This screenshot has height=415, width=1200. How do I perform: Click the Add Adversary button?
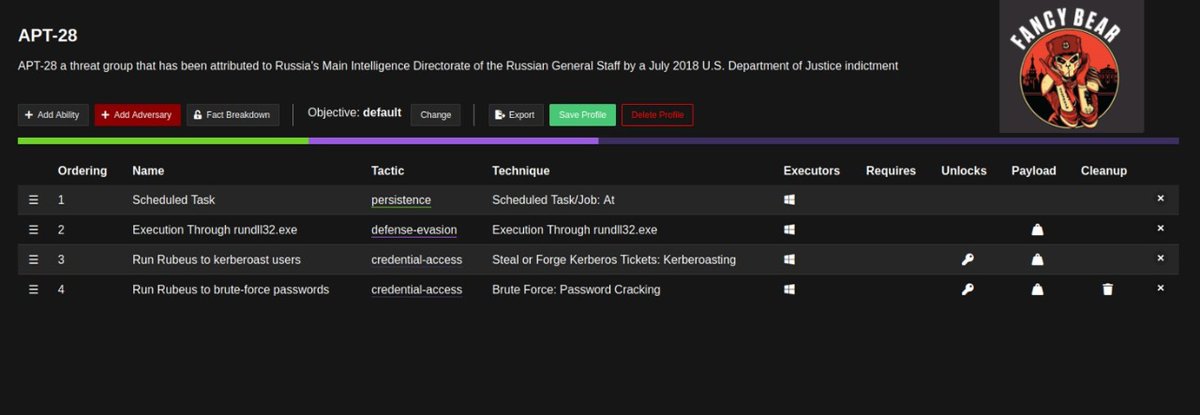(x=138, y=115)
